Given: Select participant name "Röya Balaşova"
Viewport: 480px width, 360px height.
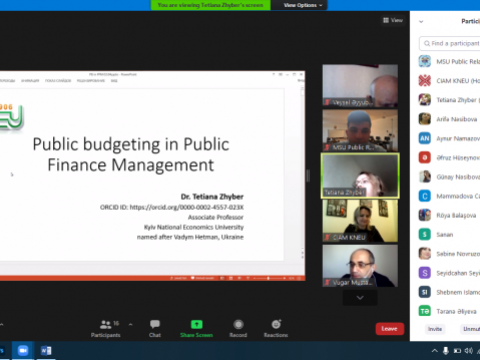Looking at the screenshot, I should pos(456,215).
